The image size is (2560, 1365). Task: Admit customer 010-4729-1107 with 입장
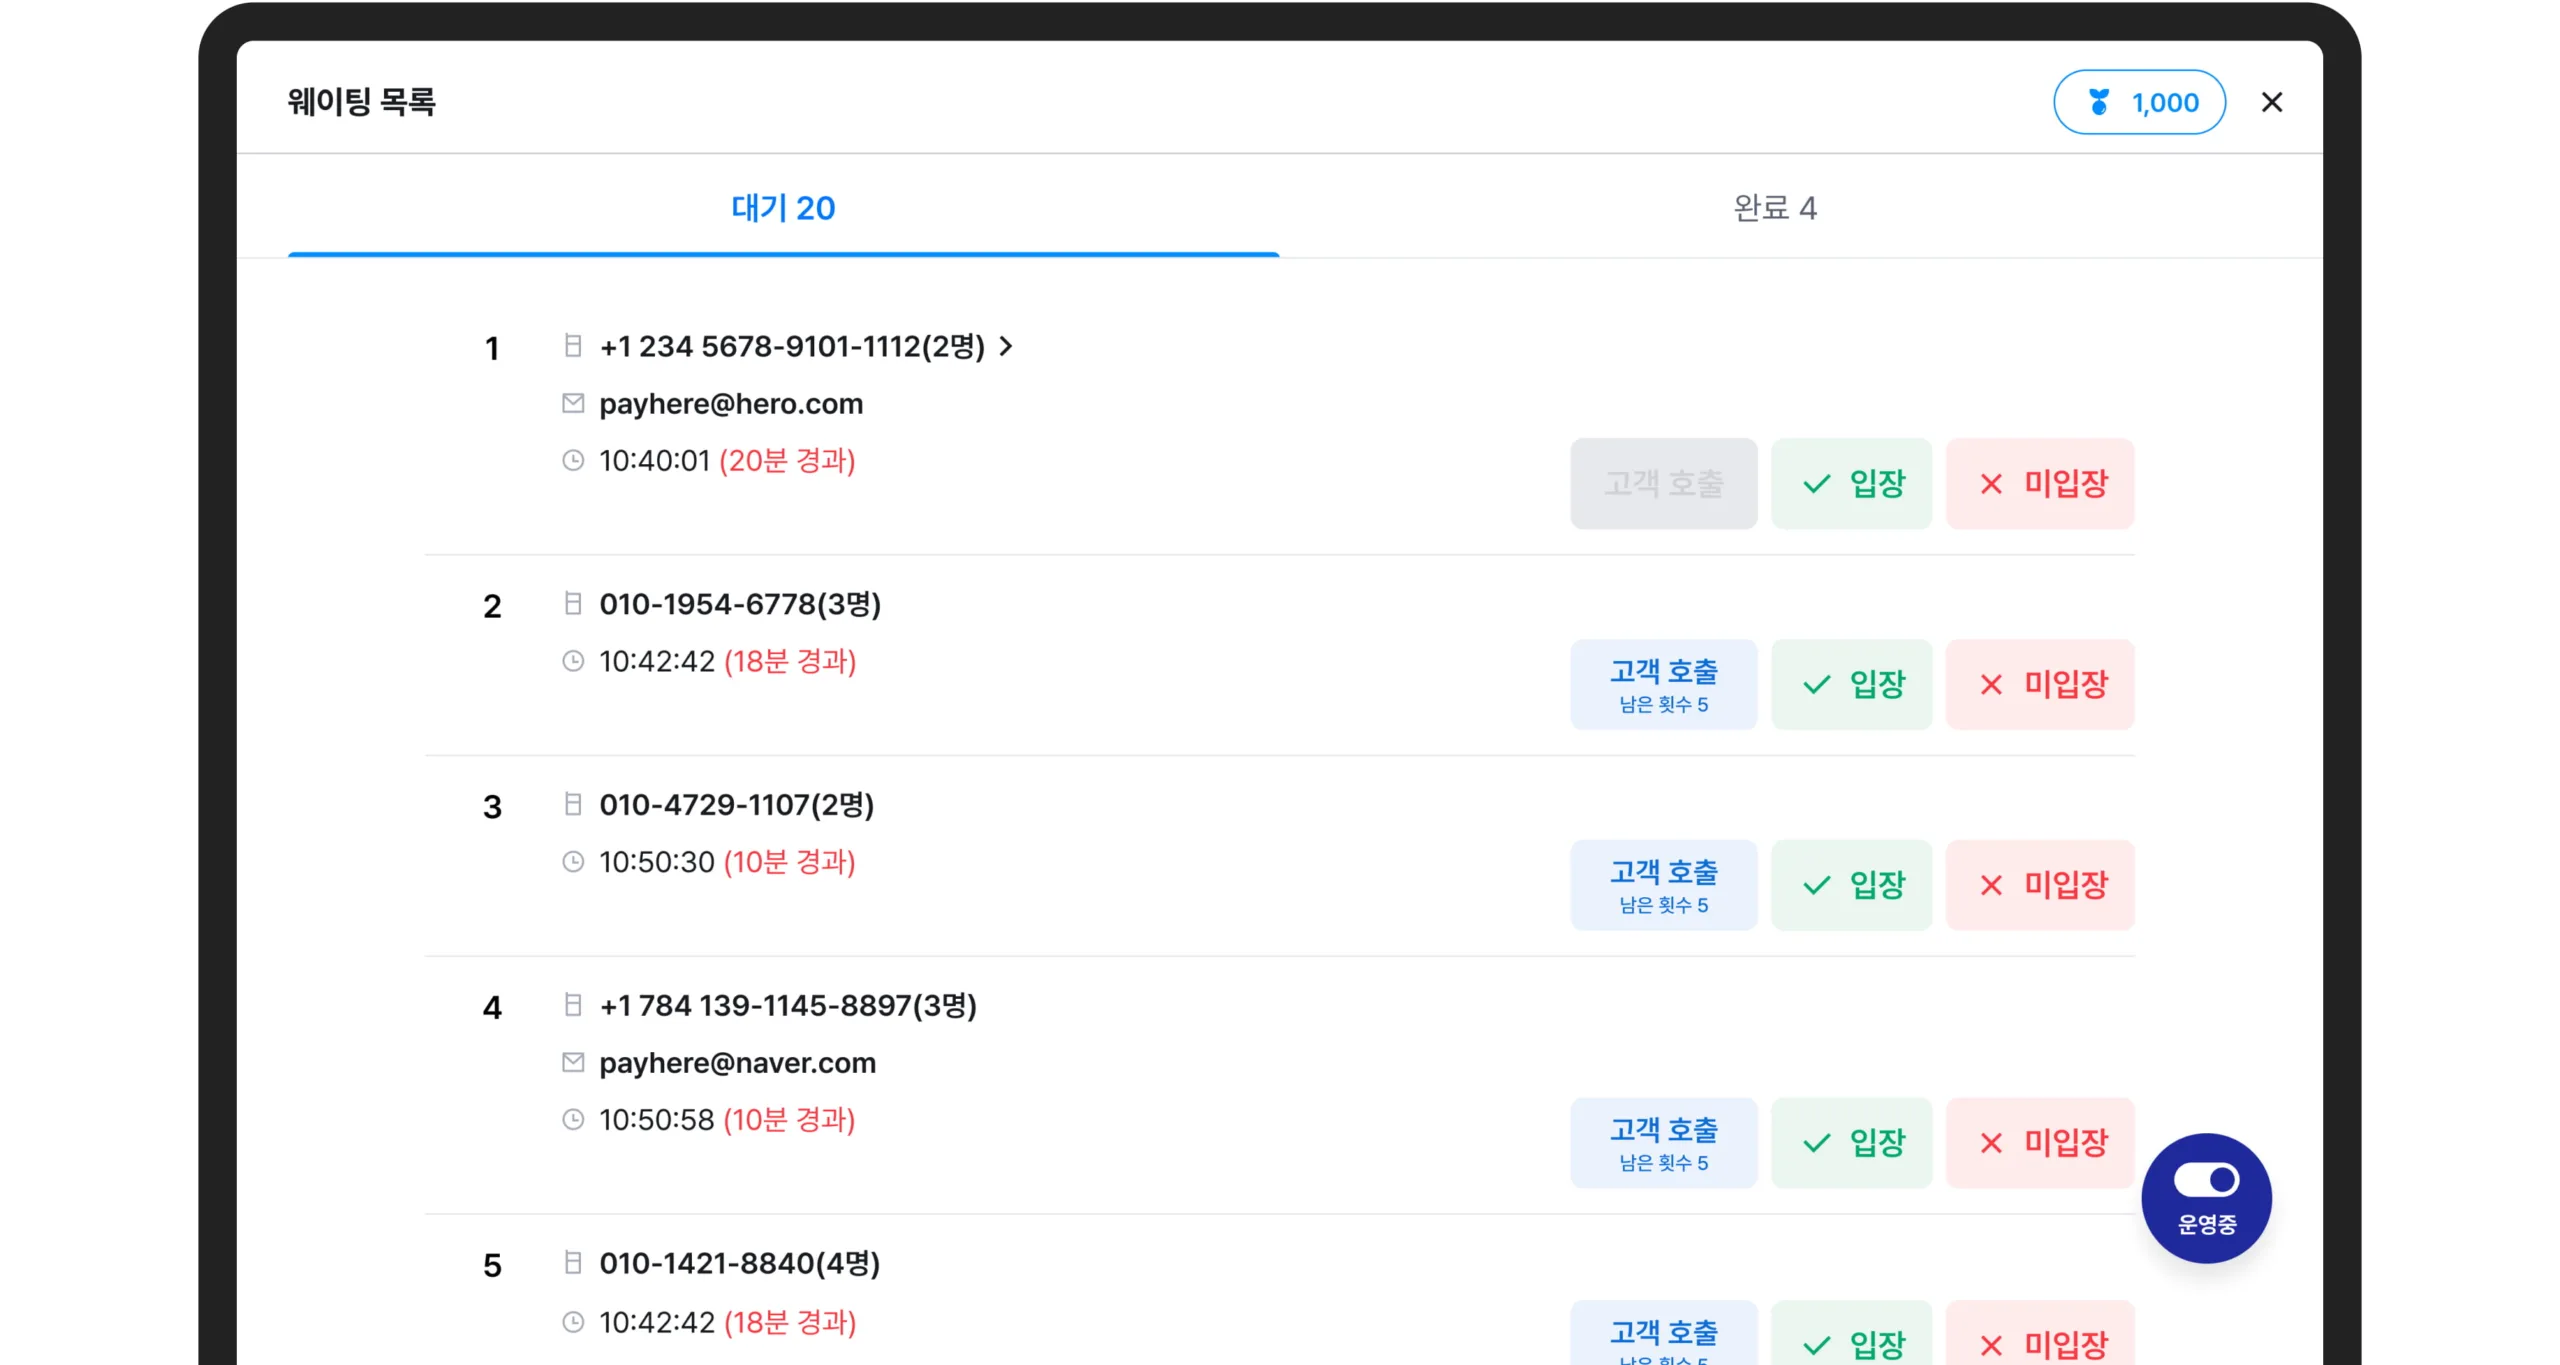[1851, 885]
